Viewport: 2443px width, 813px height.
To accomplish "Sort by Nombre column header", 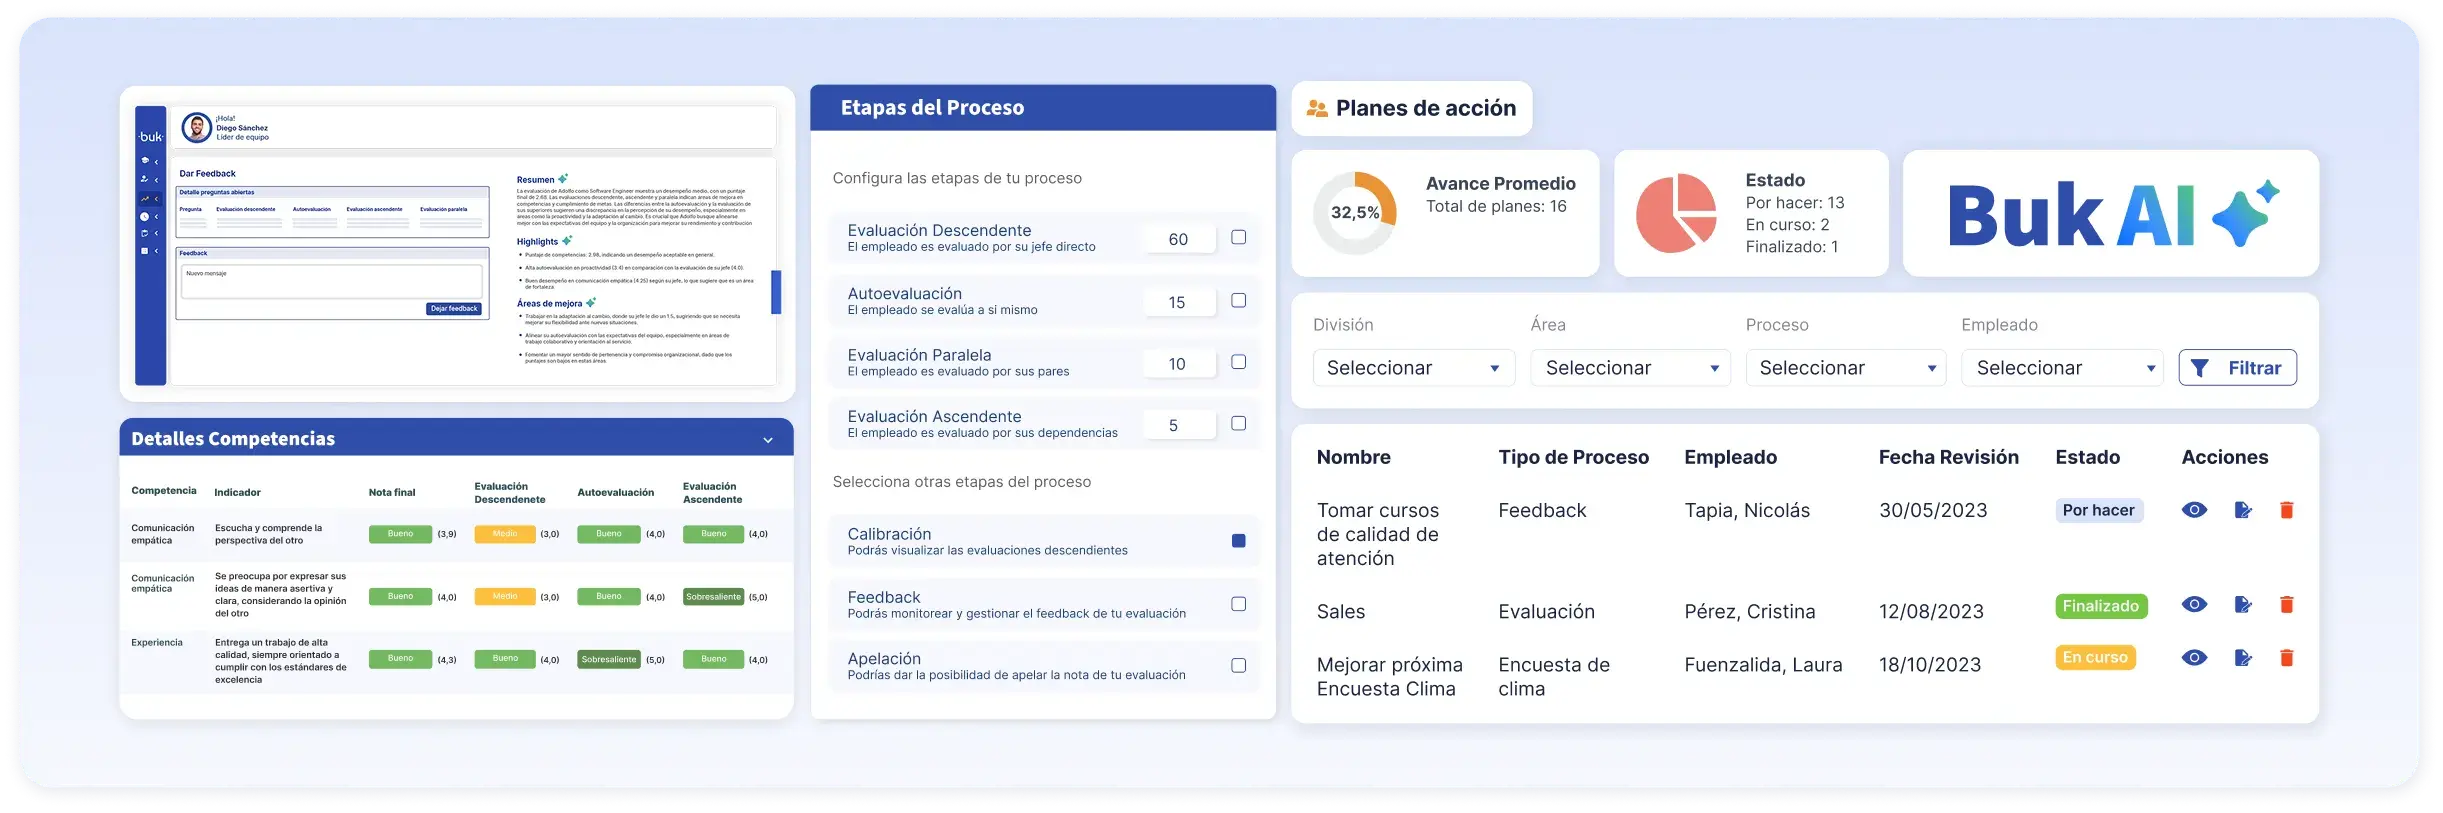I will [1353, 457].
